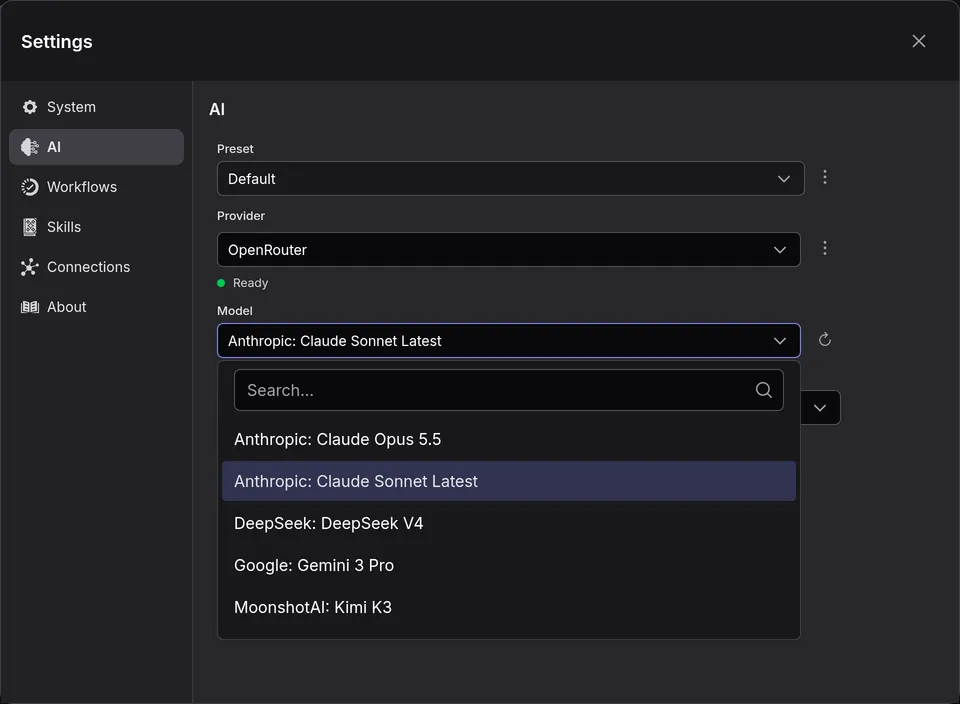Click the Ready status text
Image resolution: width=960 pixels, height=704 pixels.
point(250,283)
